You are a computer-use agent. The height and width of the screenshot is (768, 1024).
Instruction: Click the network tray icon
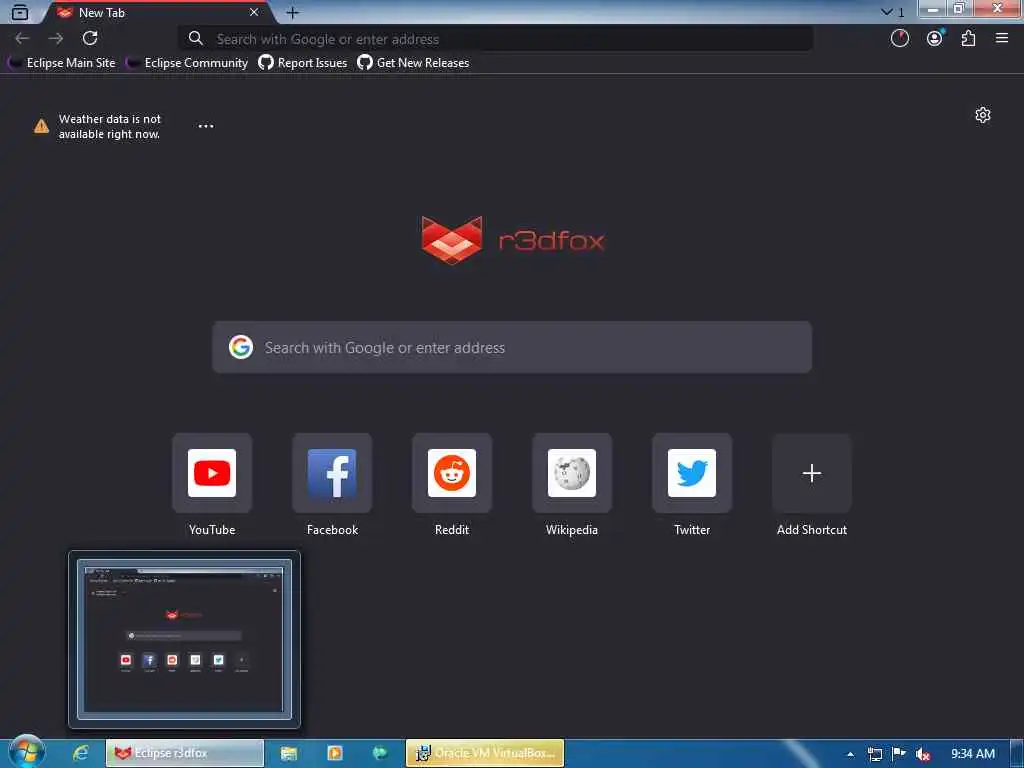coord(875,754)
